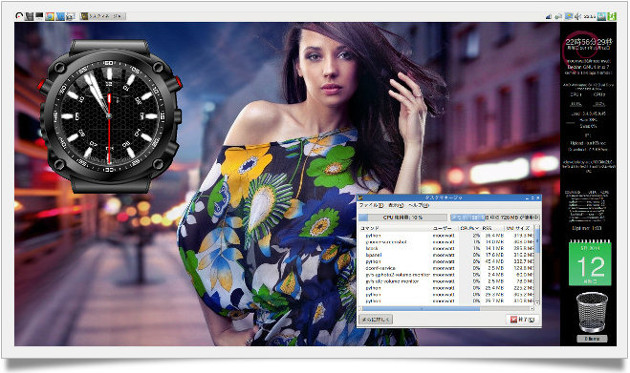Sort by the RSS column header

[x=493, y=228]
